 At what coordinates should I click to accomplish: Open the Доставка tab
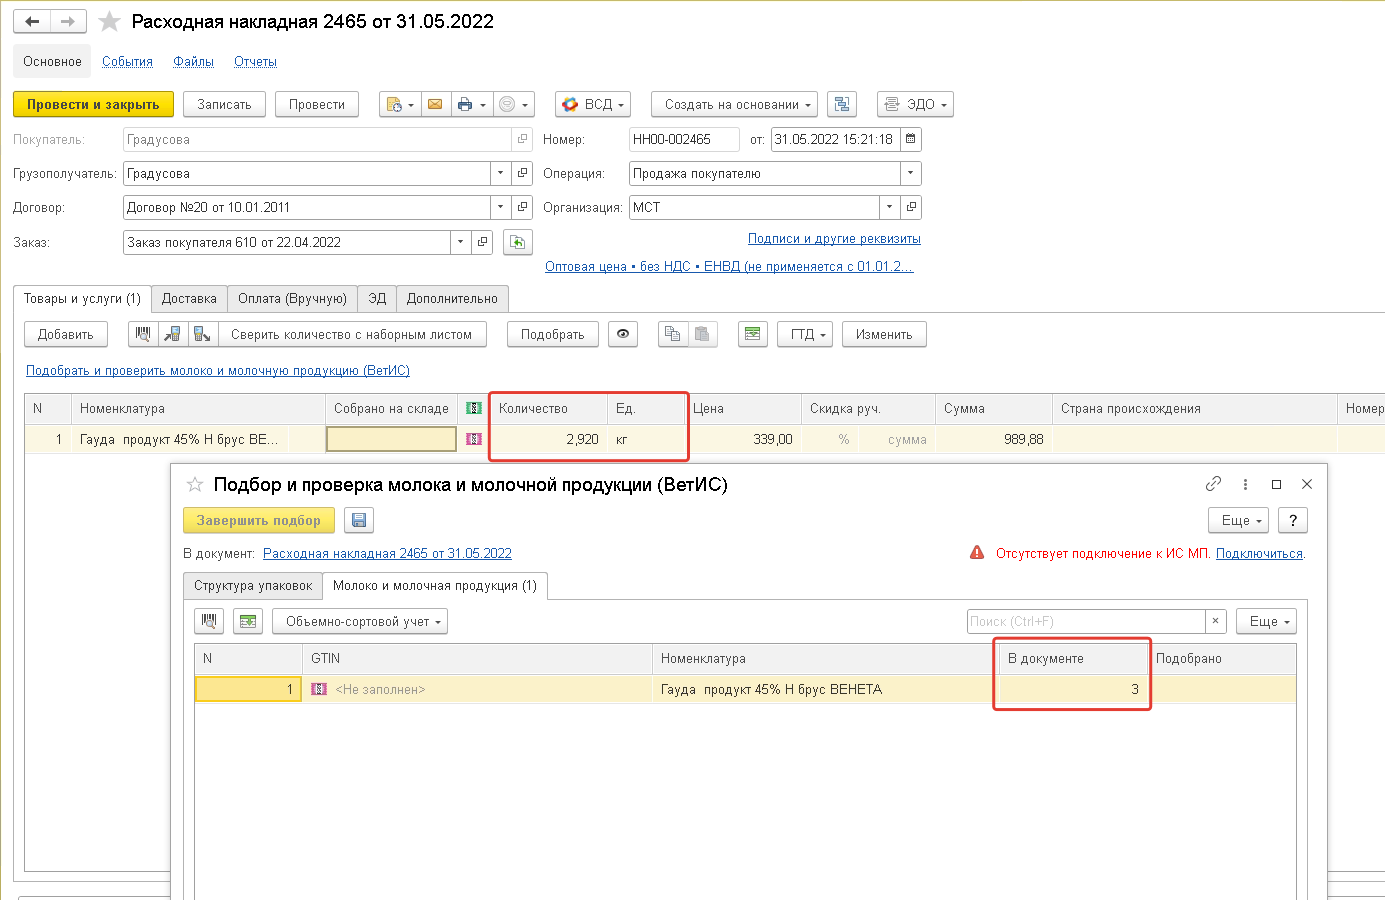189,298
